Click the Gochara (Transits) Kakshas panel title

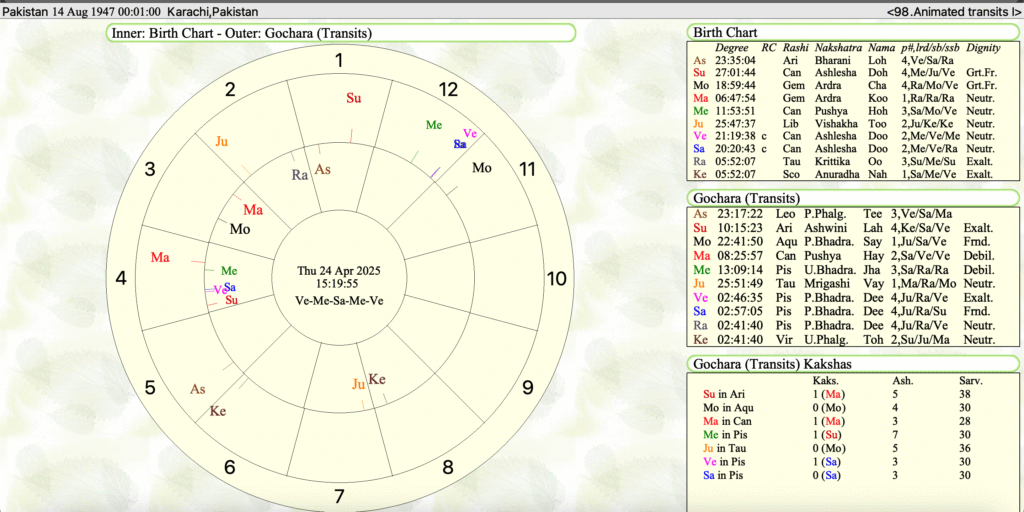(x=780, y=363)
